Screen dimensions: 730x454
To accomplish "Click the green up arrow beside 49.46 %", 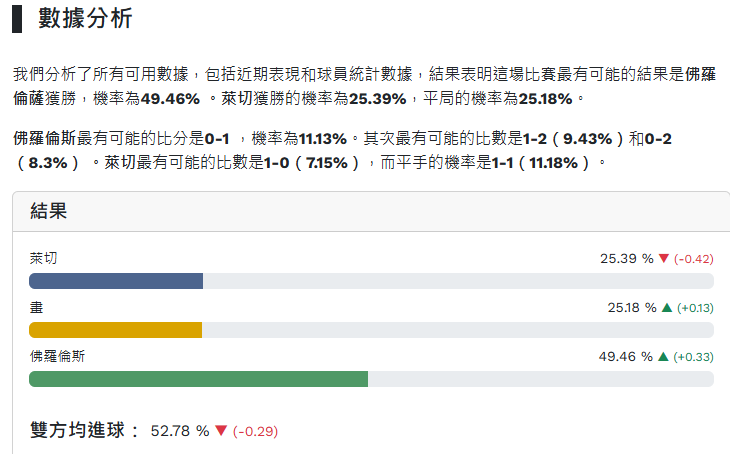I will [x=662, y=357].
